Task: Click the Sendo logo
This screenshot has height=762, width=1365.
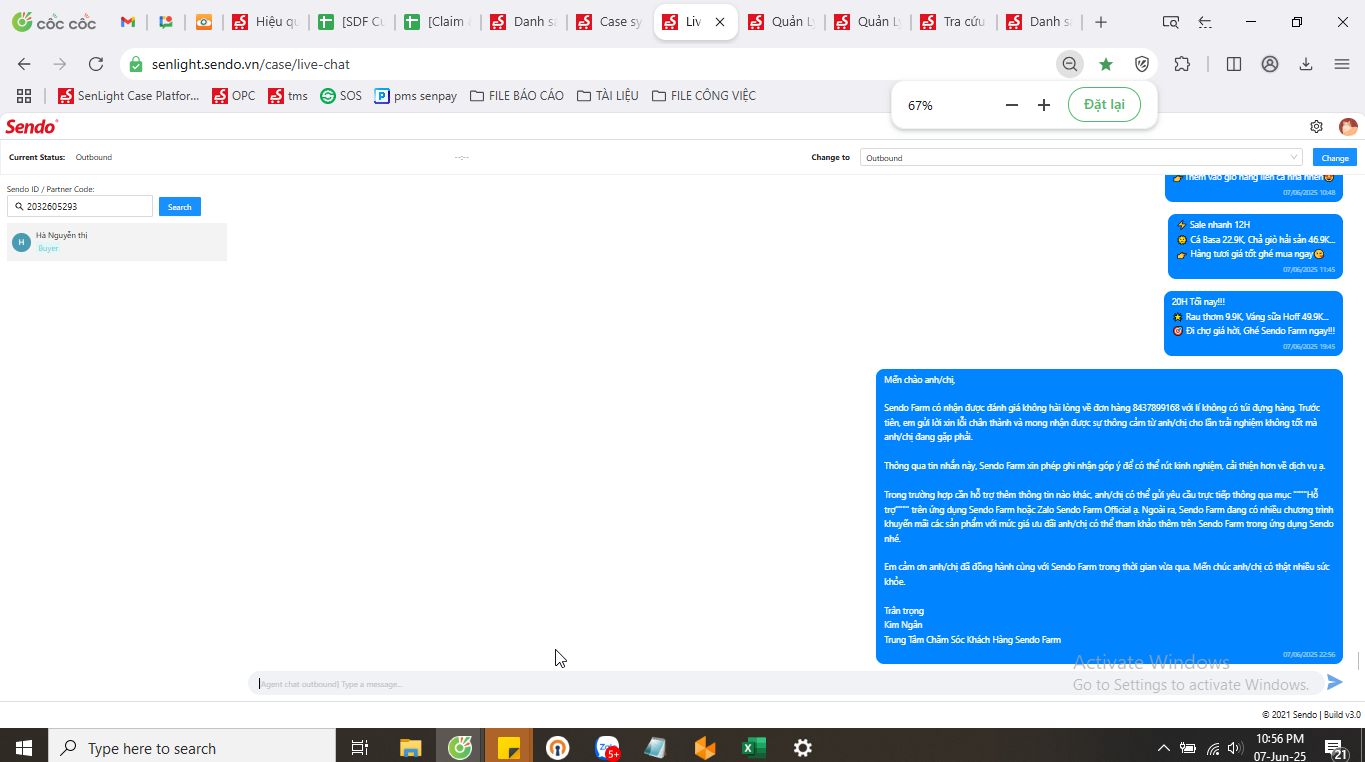Action: (32, 126)
